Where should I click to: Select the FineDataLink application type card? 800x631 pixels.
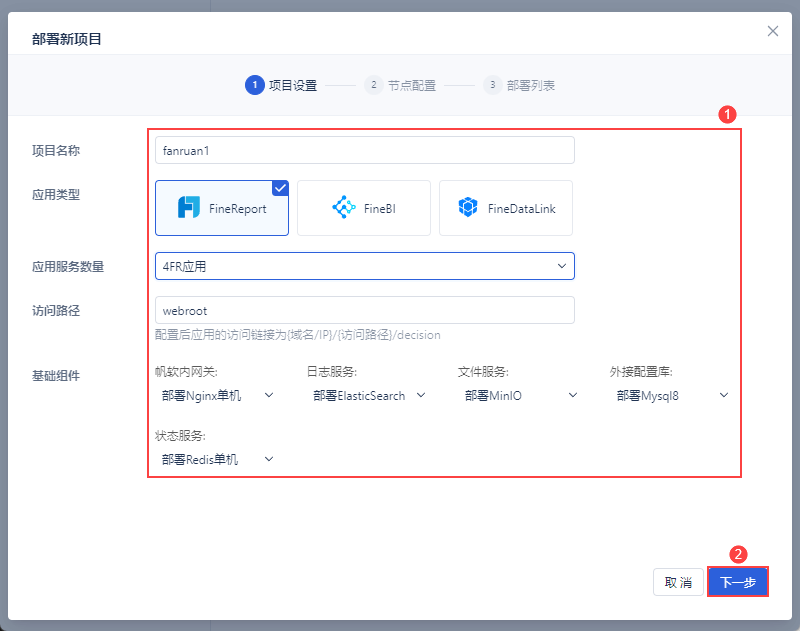click(x=506, y=208)
